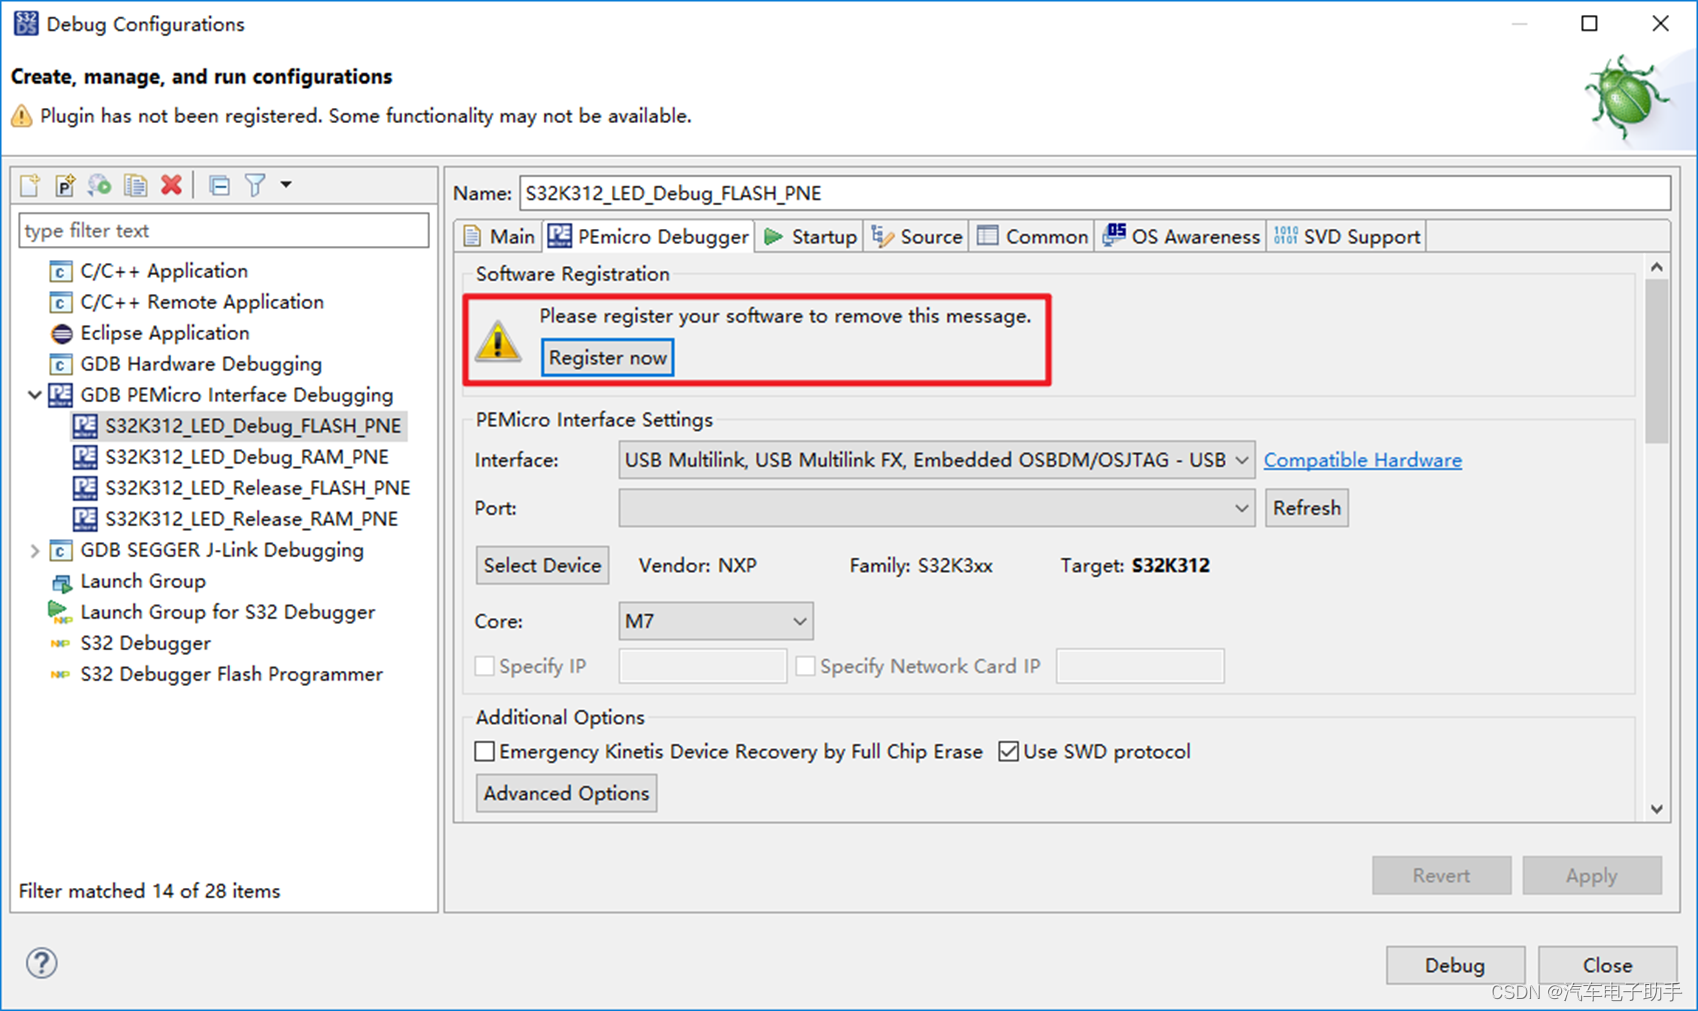The height and width of the screenshot is (1011, 1698).
Task: Click the Duplicate configuration icon
Action: (135, 185)
